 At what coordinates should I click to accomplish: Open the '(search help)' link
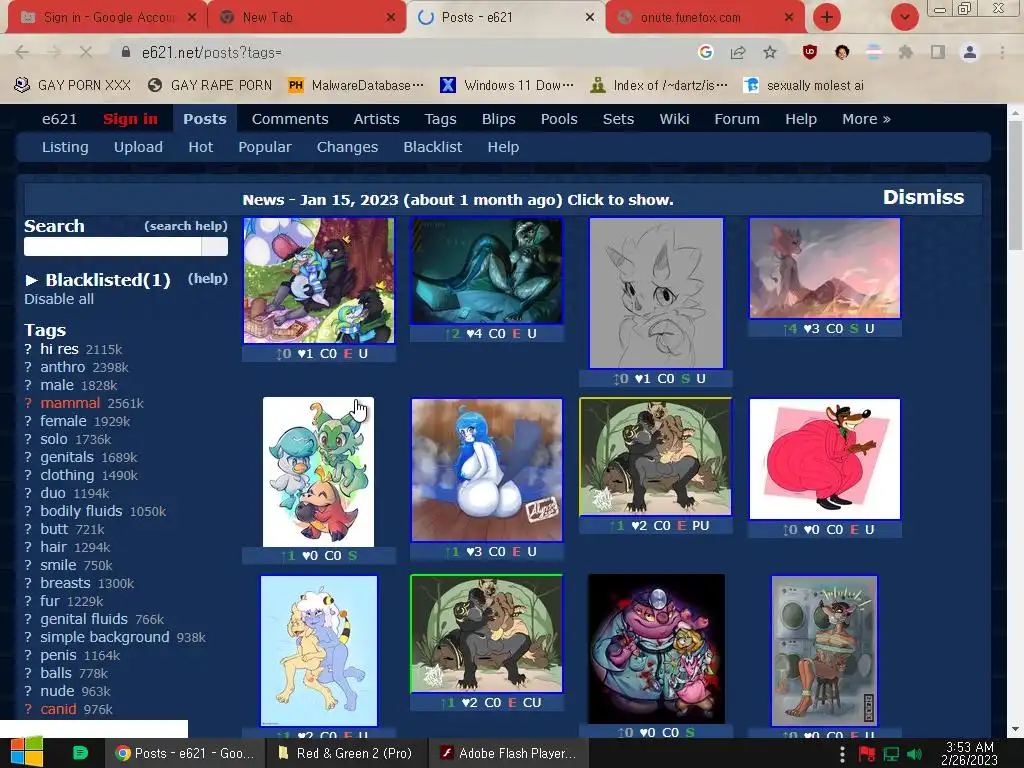coord(185,226)
